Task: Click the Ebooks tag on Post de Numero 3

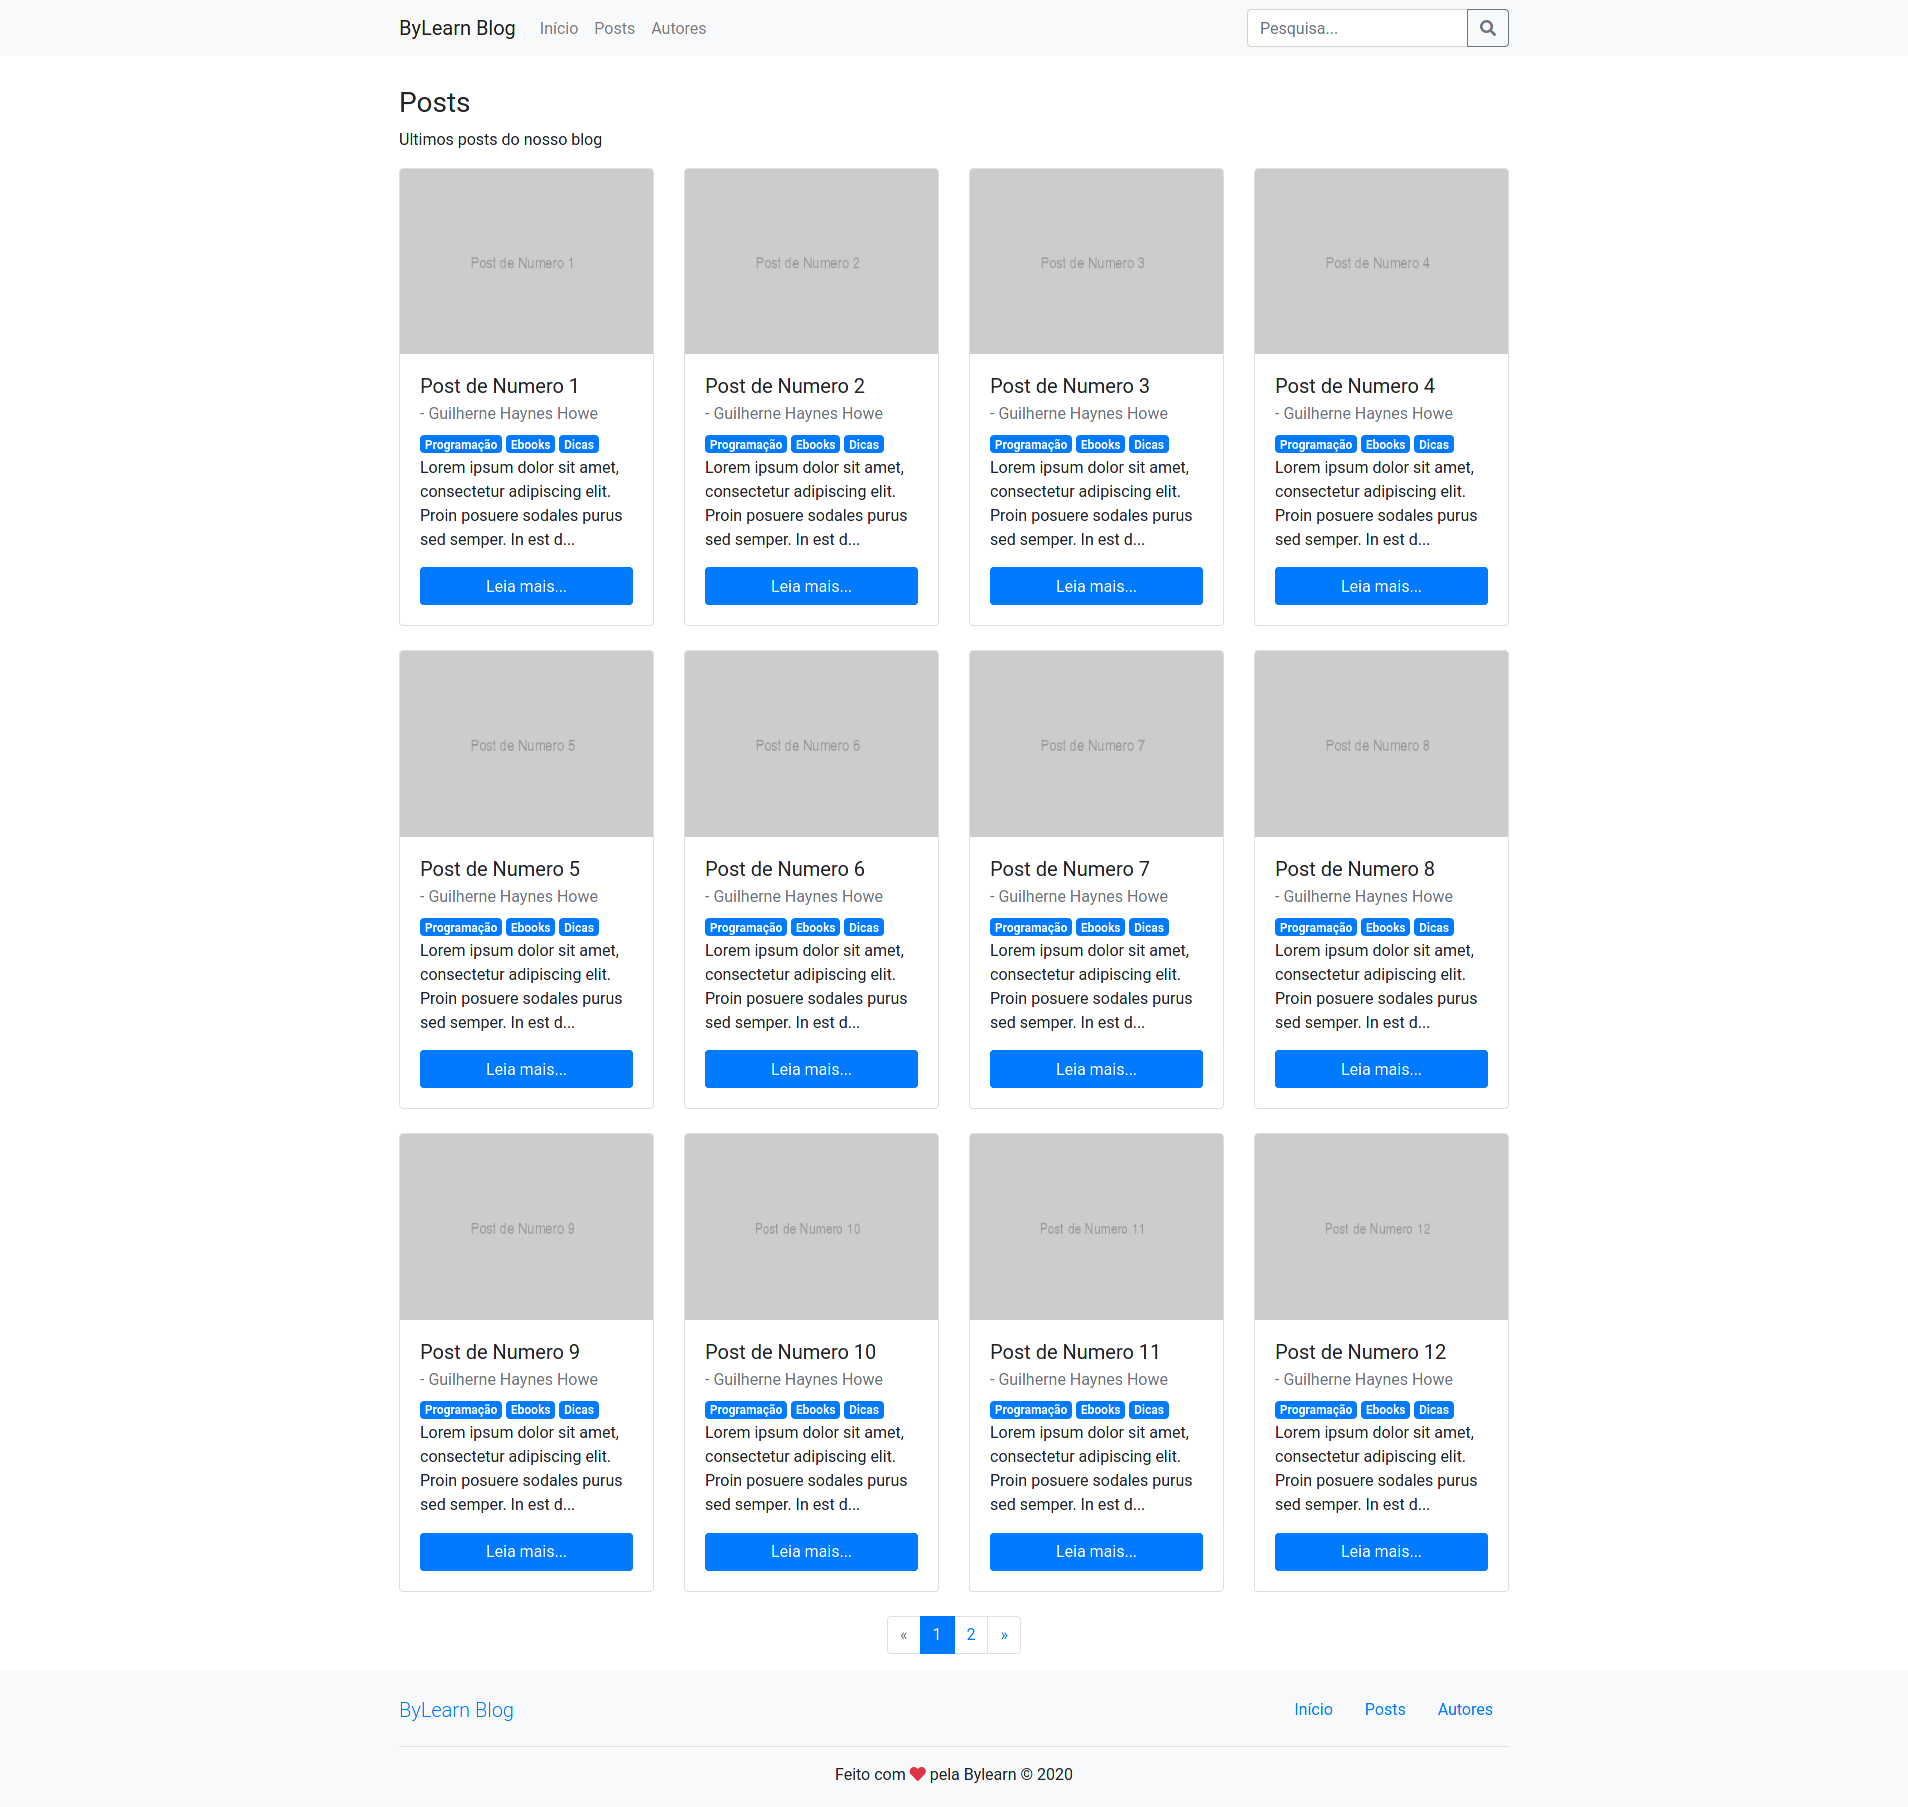Action: tap(1100, 445)
